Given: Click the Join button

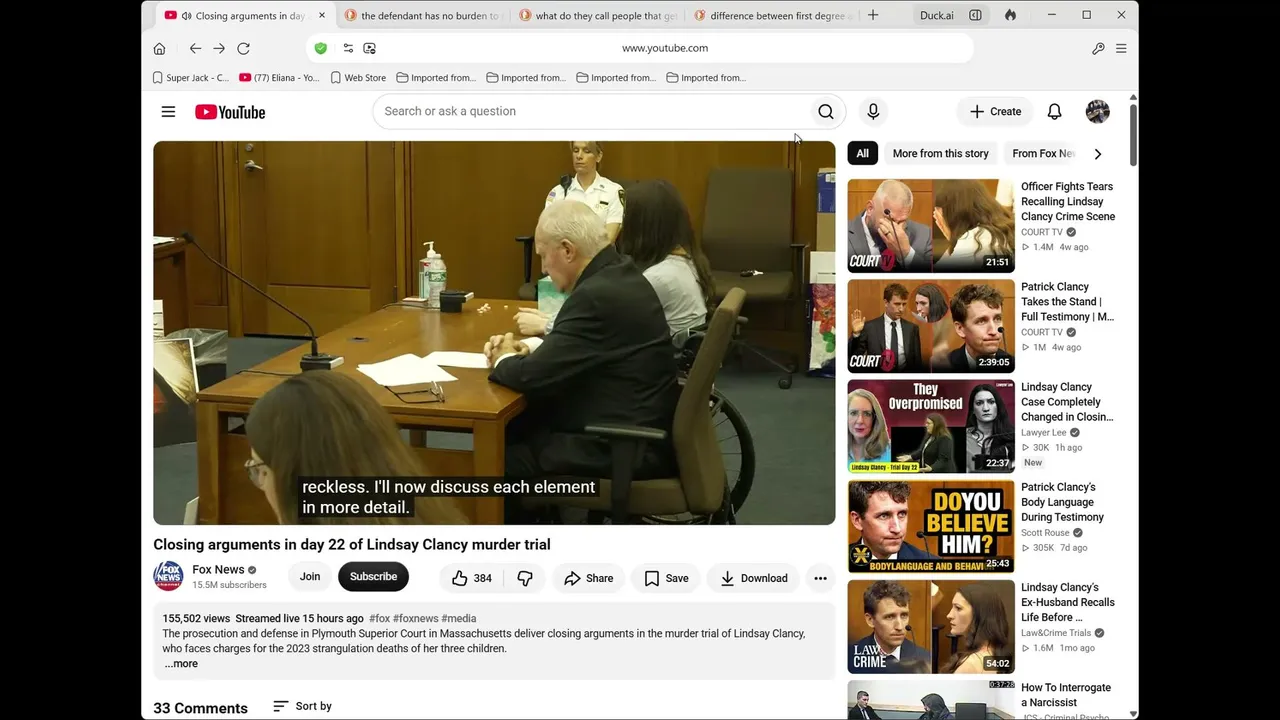Looking at the screenshot, I should click(310, 576).
